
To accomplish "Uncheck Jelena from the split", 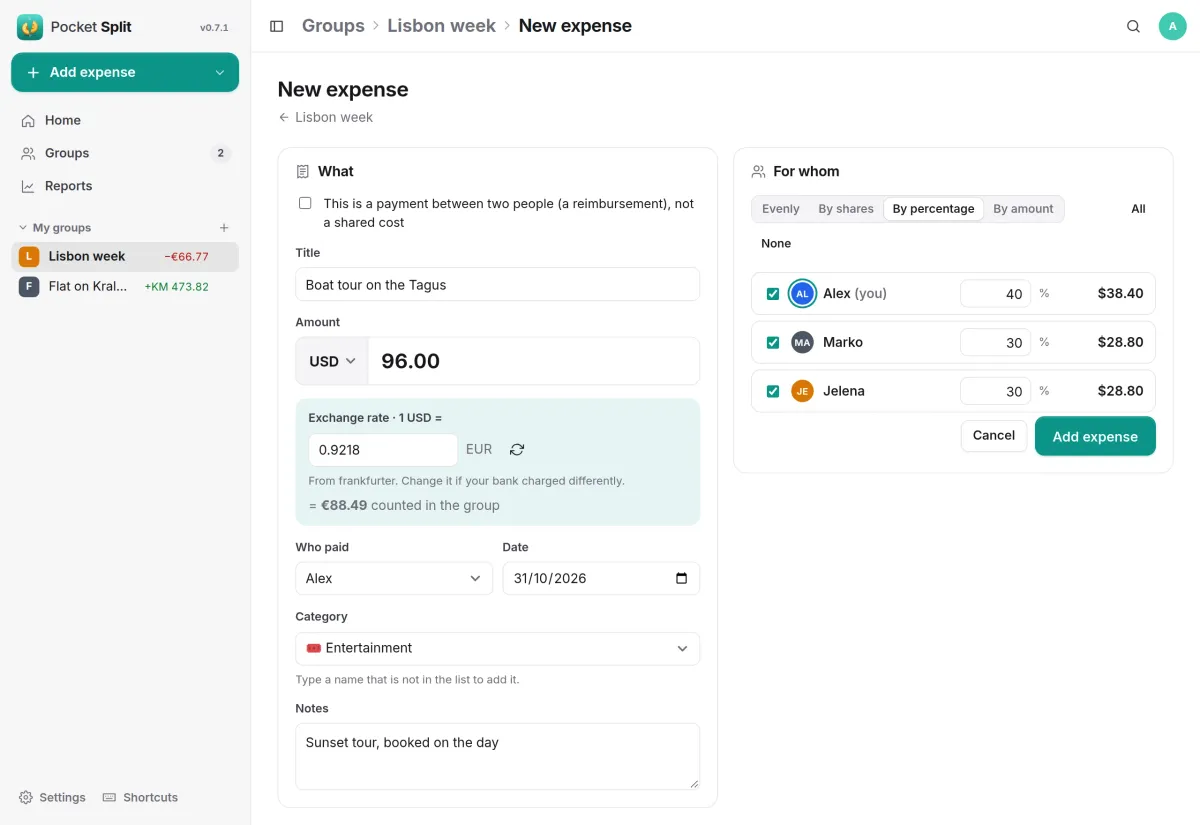I will [772, 391].
